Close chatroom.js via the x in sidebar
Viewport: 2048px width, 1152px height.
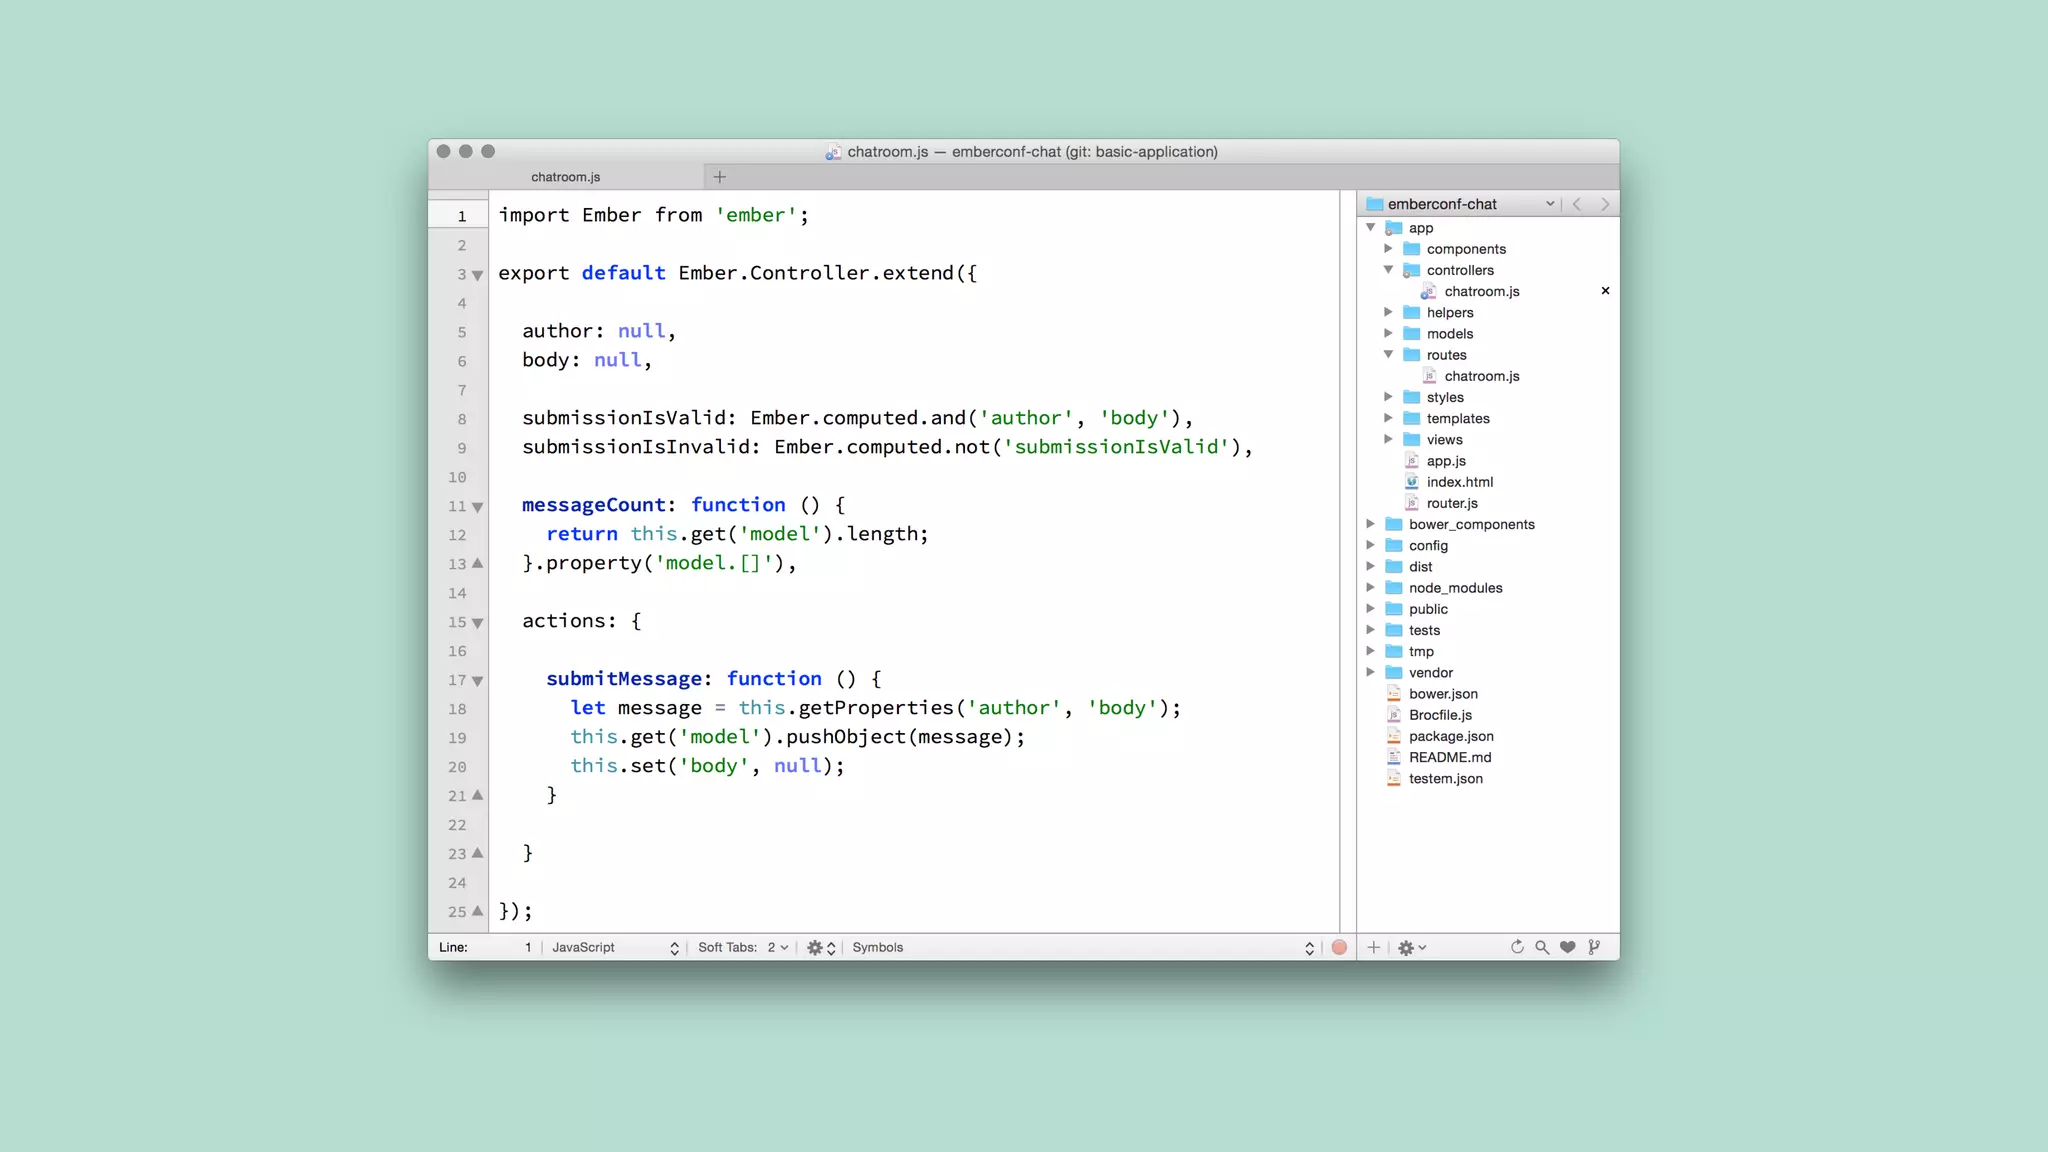click(1605, 291)
